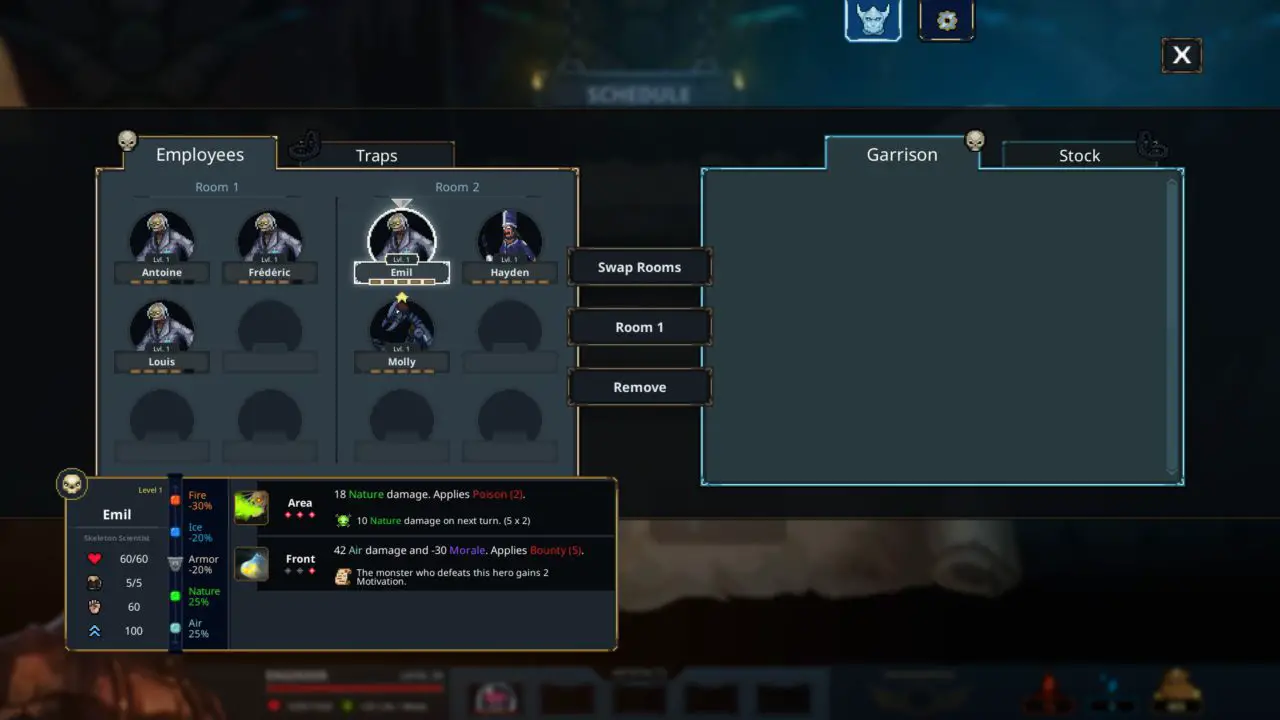Open the settings gear icon
Viewport: 1280px width, 720px height.
946,20
